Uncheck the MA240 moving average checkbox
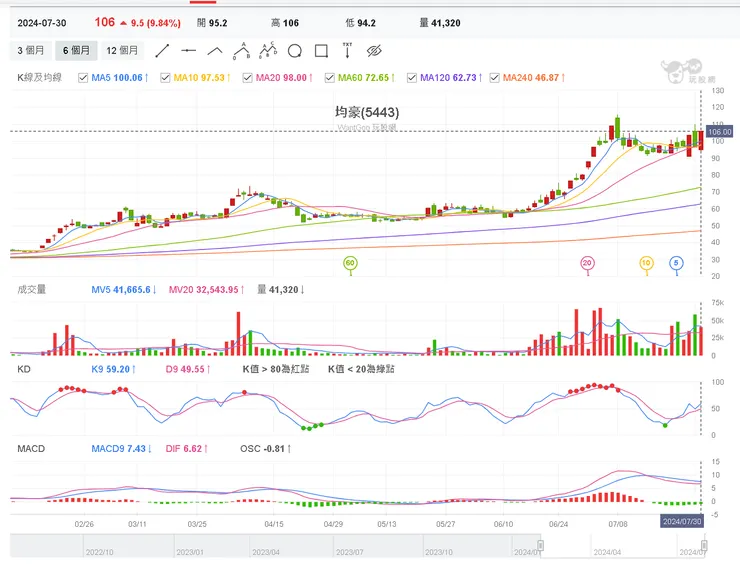This screenshot has width=740, height=569. point(495,78)
